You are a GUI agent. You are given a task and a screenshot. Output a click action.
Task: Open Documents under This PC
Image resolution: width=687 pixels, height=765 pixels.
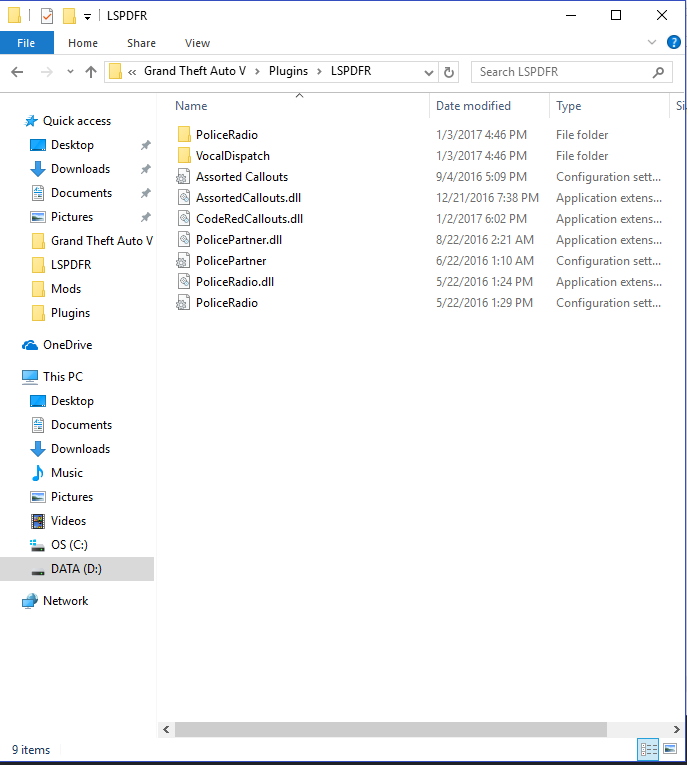(81, 425)
